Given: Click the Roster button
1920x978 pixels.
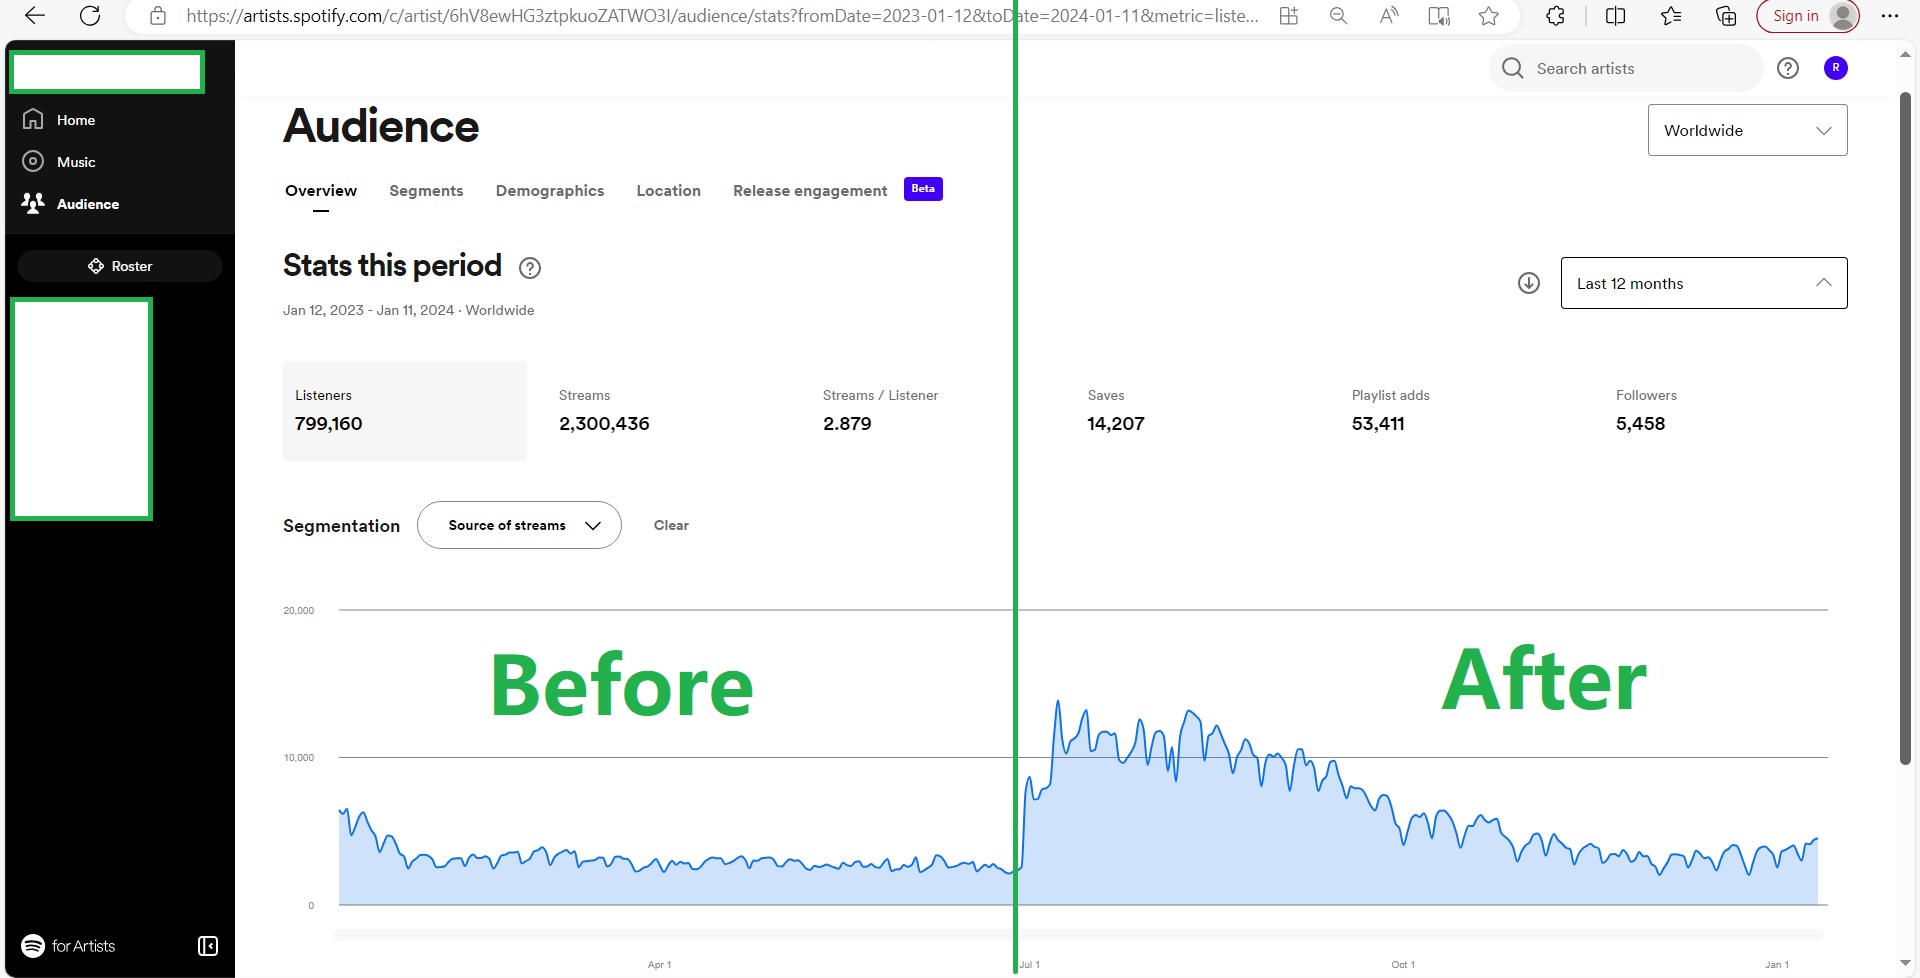Looking at the screenshot, I should click(x=120, y=266).
